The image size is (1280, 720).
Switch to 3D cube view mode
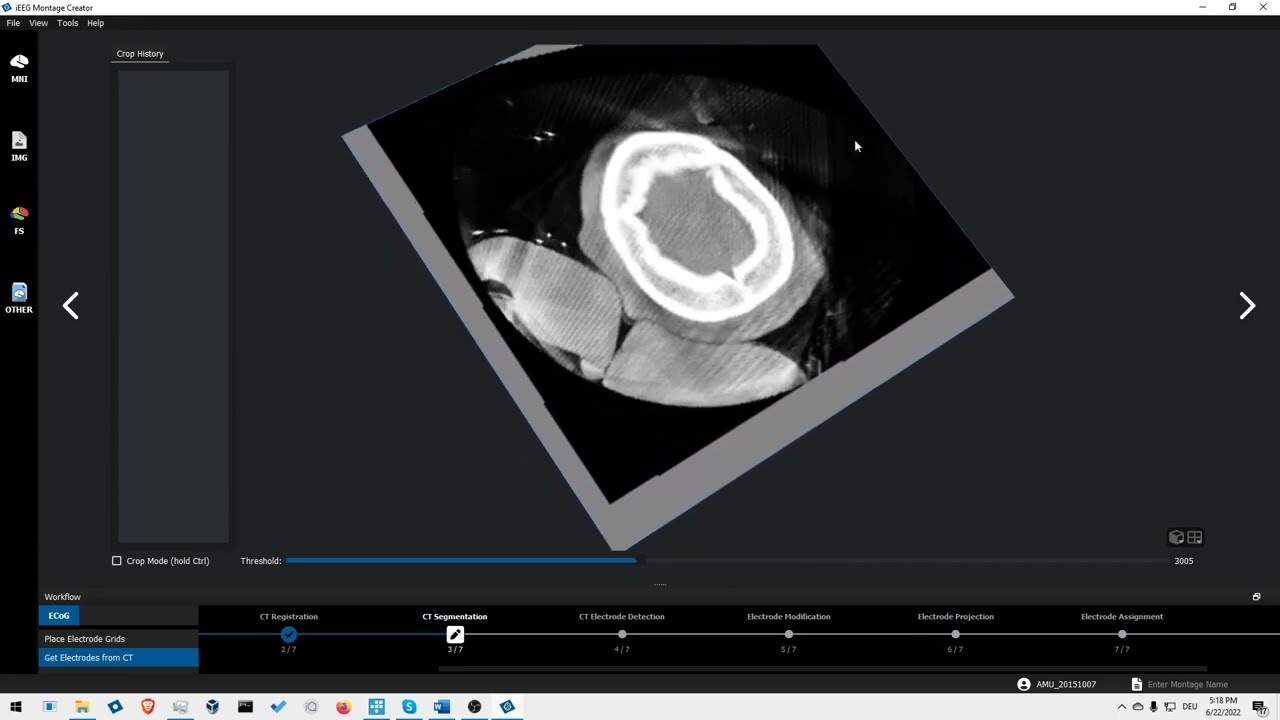coord(1177,537)
